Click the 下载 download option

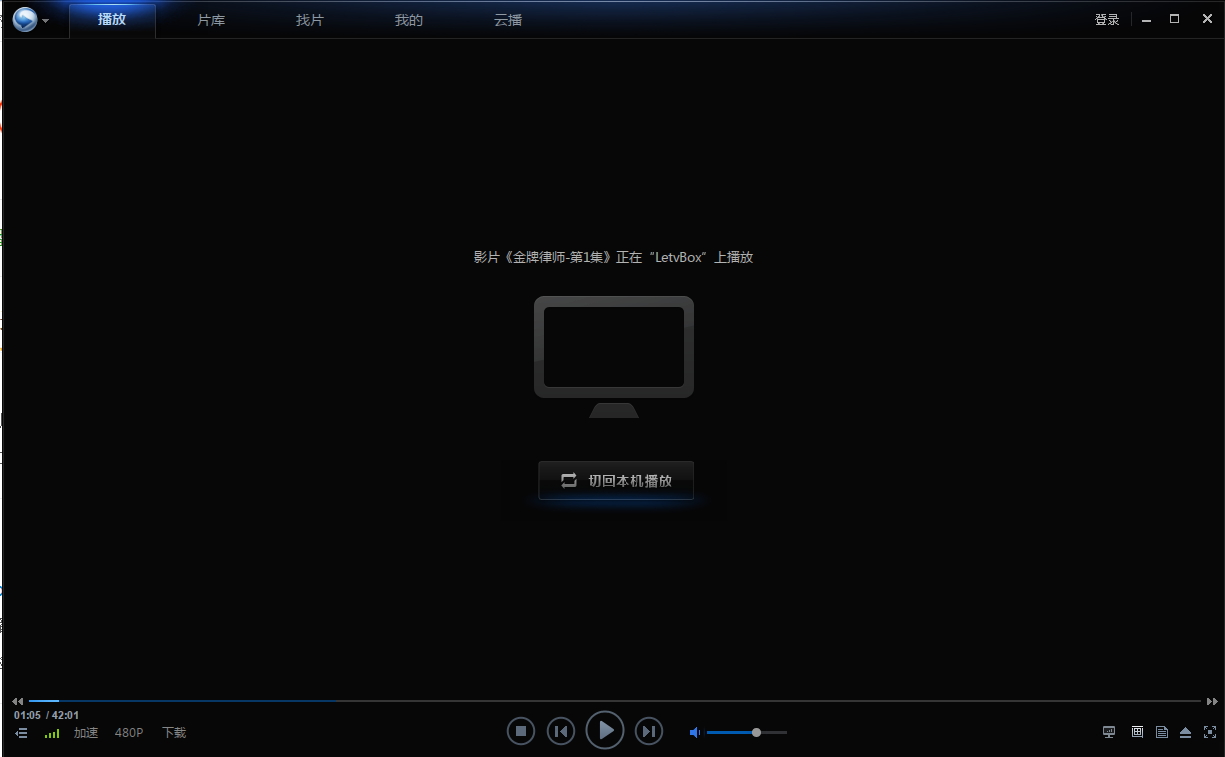click(x=174, y=733)
